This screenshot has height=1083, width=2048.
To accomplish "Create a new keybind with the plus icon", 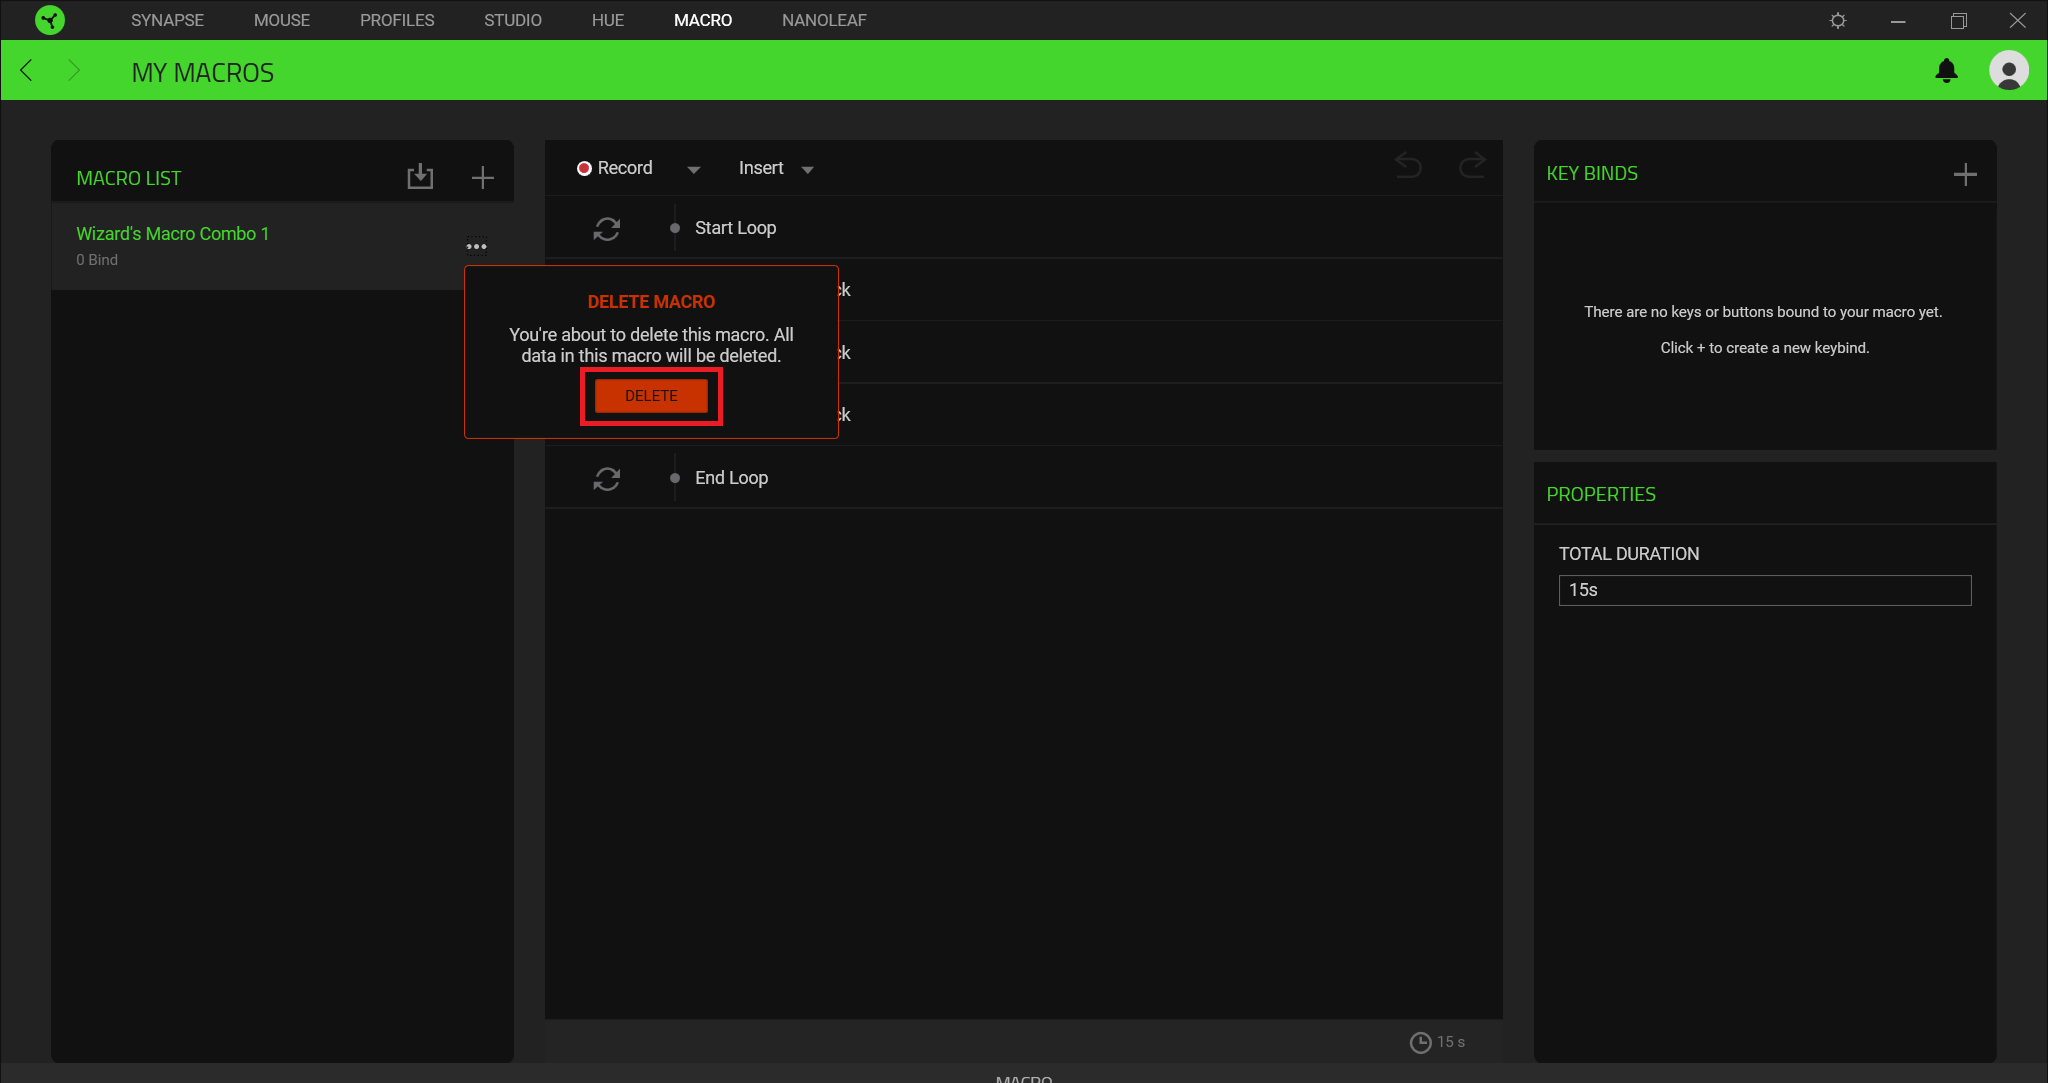I will click(x=1964, y=173).
